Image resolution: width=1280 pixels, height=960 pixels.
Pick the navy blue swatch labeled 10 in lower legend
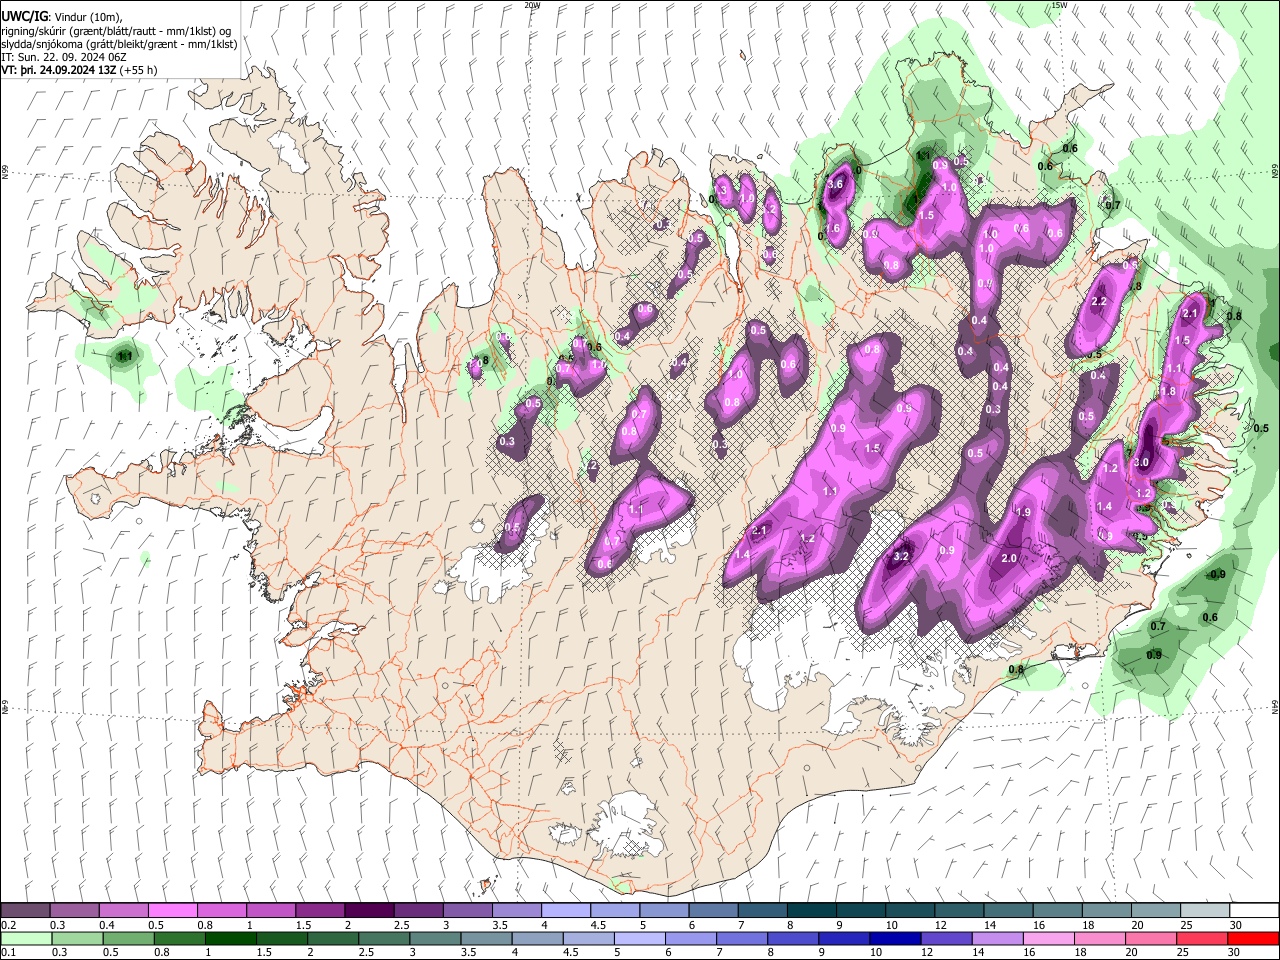(x=895, y=939)
